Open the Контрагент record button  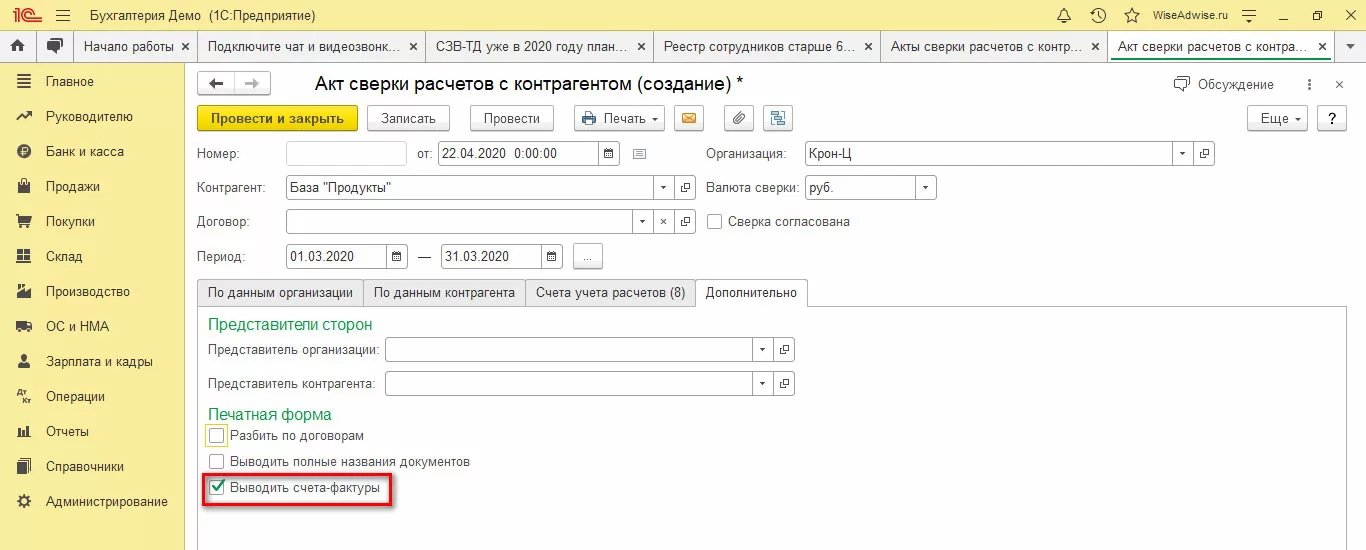[686, 187]
